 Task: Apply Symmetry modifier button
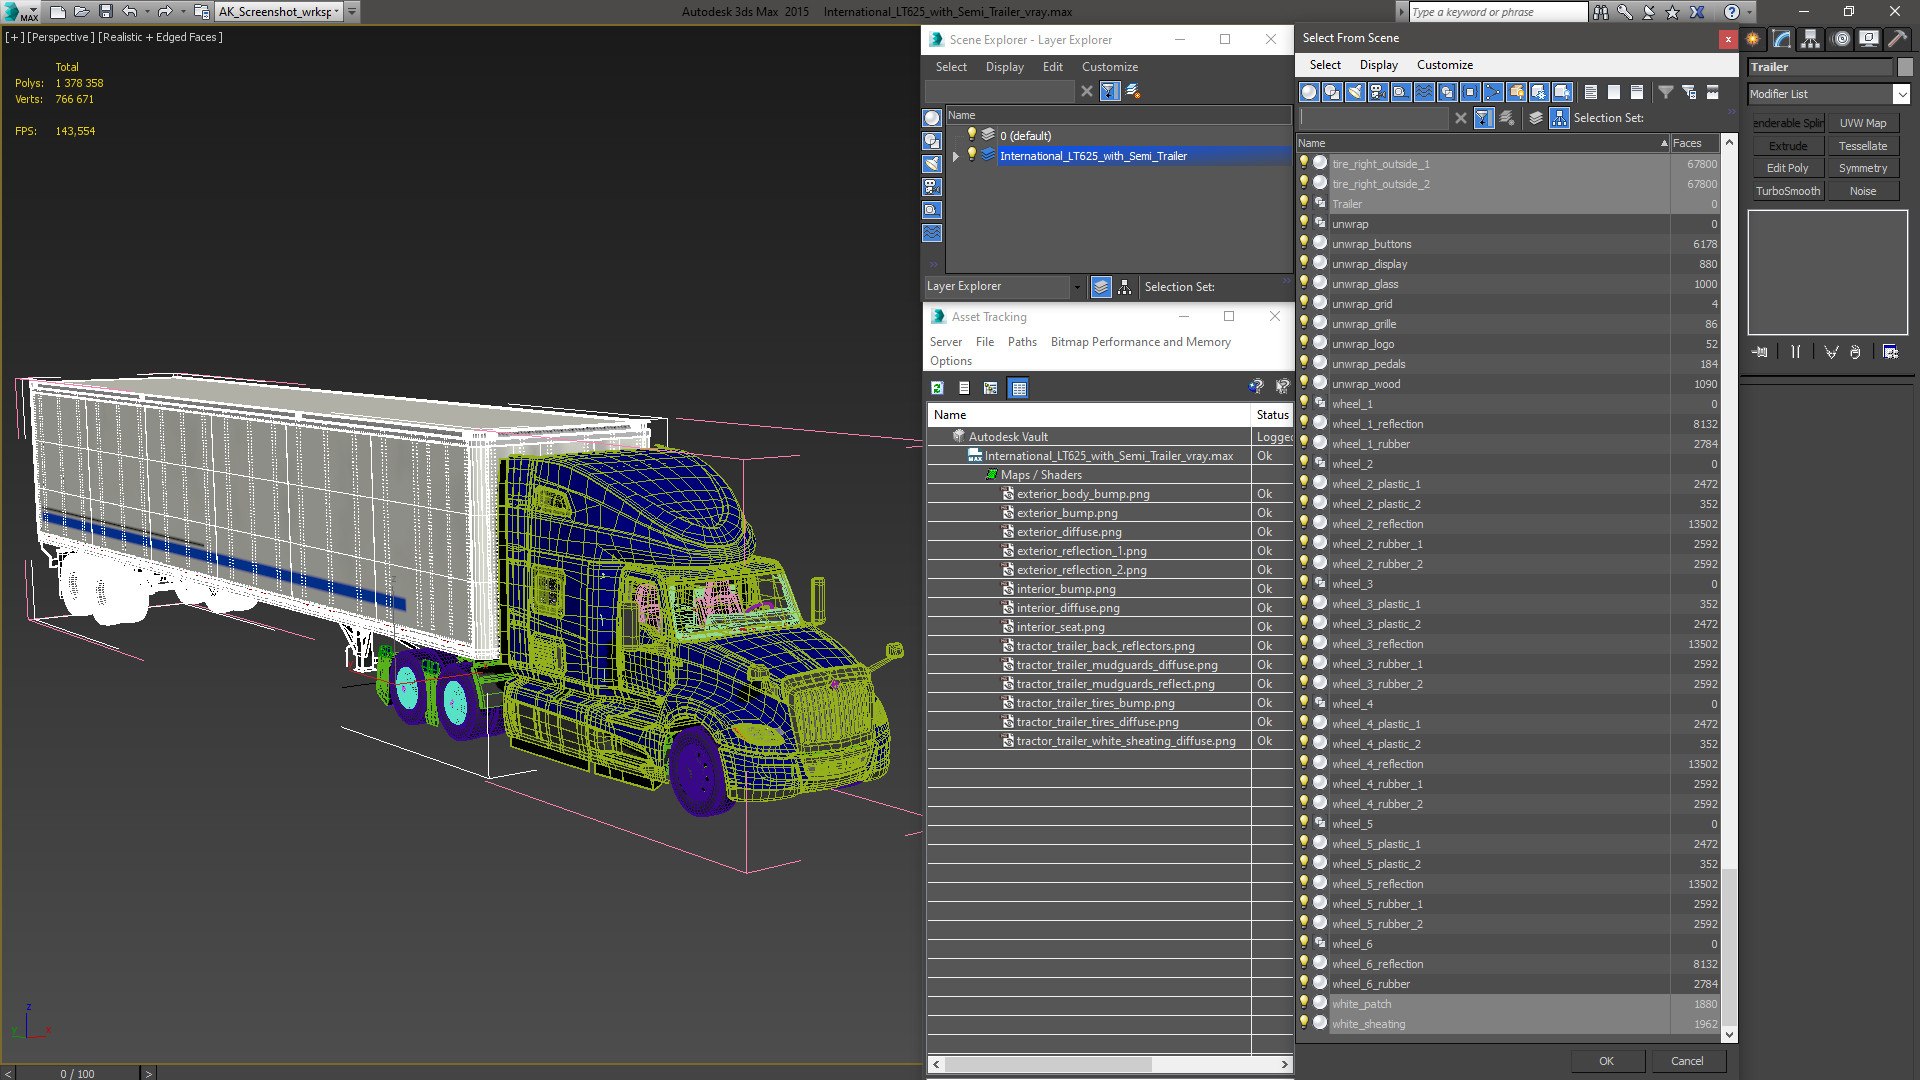pos(1863,168)
